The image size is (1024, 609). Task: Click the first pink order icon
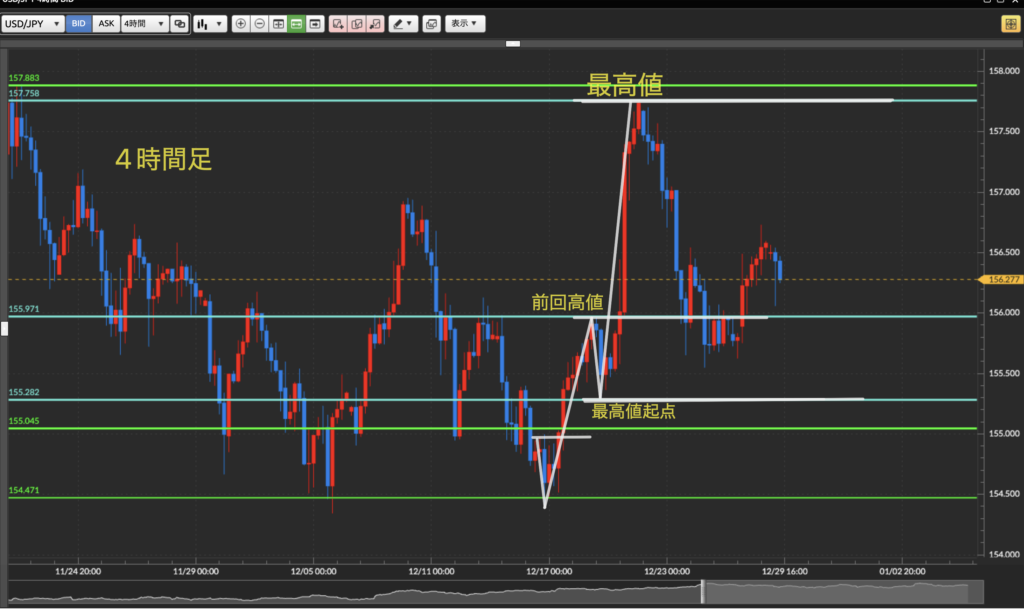[338, 23]
